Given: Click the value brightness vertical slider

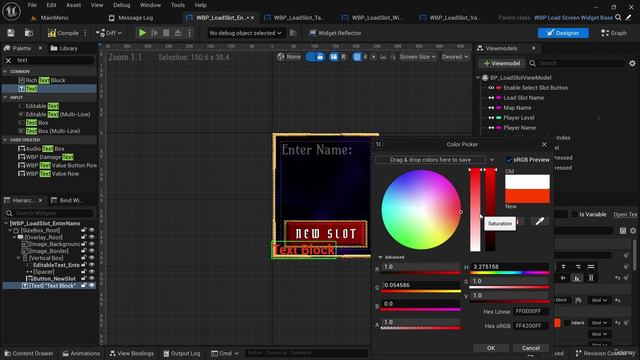Looking at the screenshot, I should [491, 210].
